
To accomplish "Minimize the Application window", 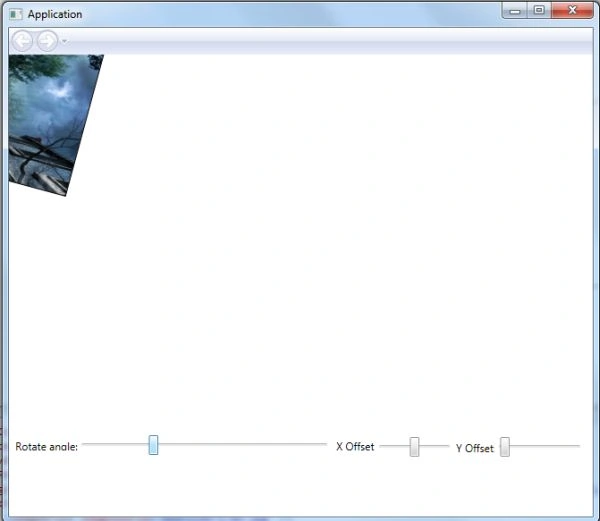I will [x=515, y=11].
